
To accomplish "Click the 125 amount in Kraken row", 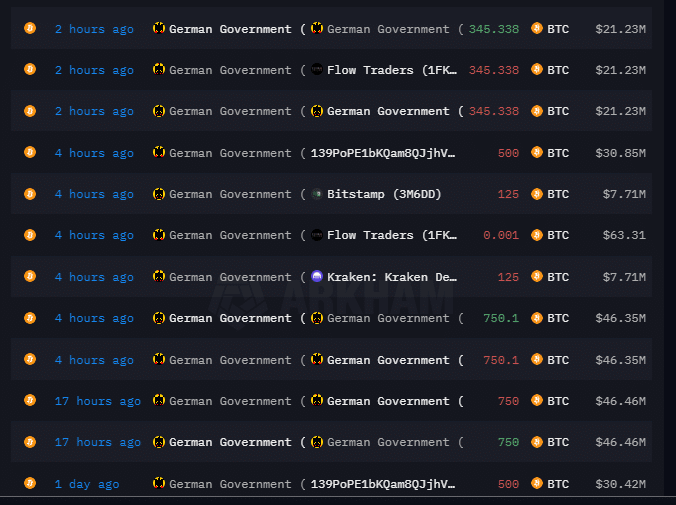I will pyautogui.click(x=508, y=277).
